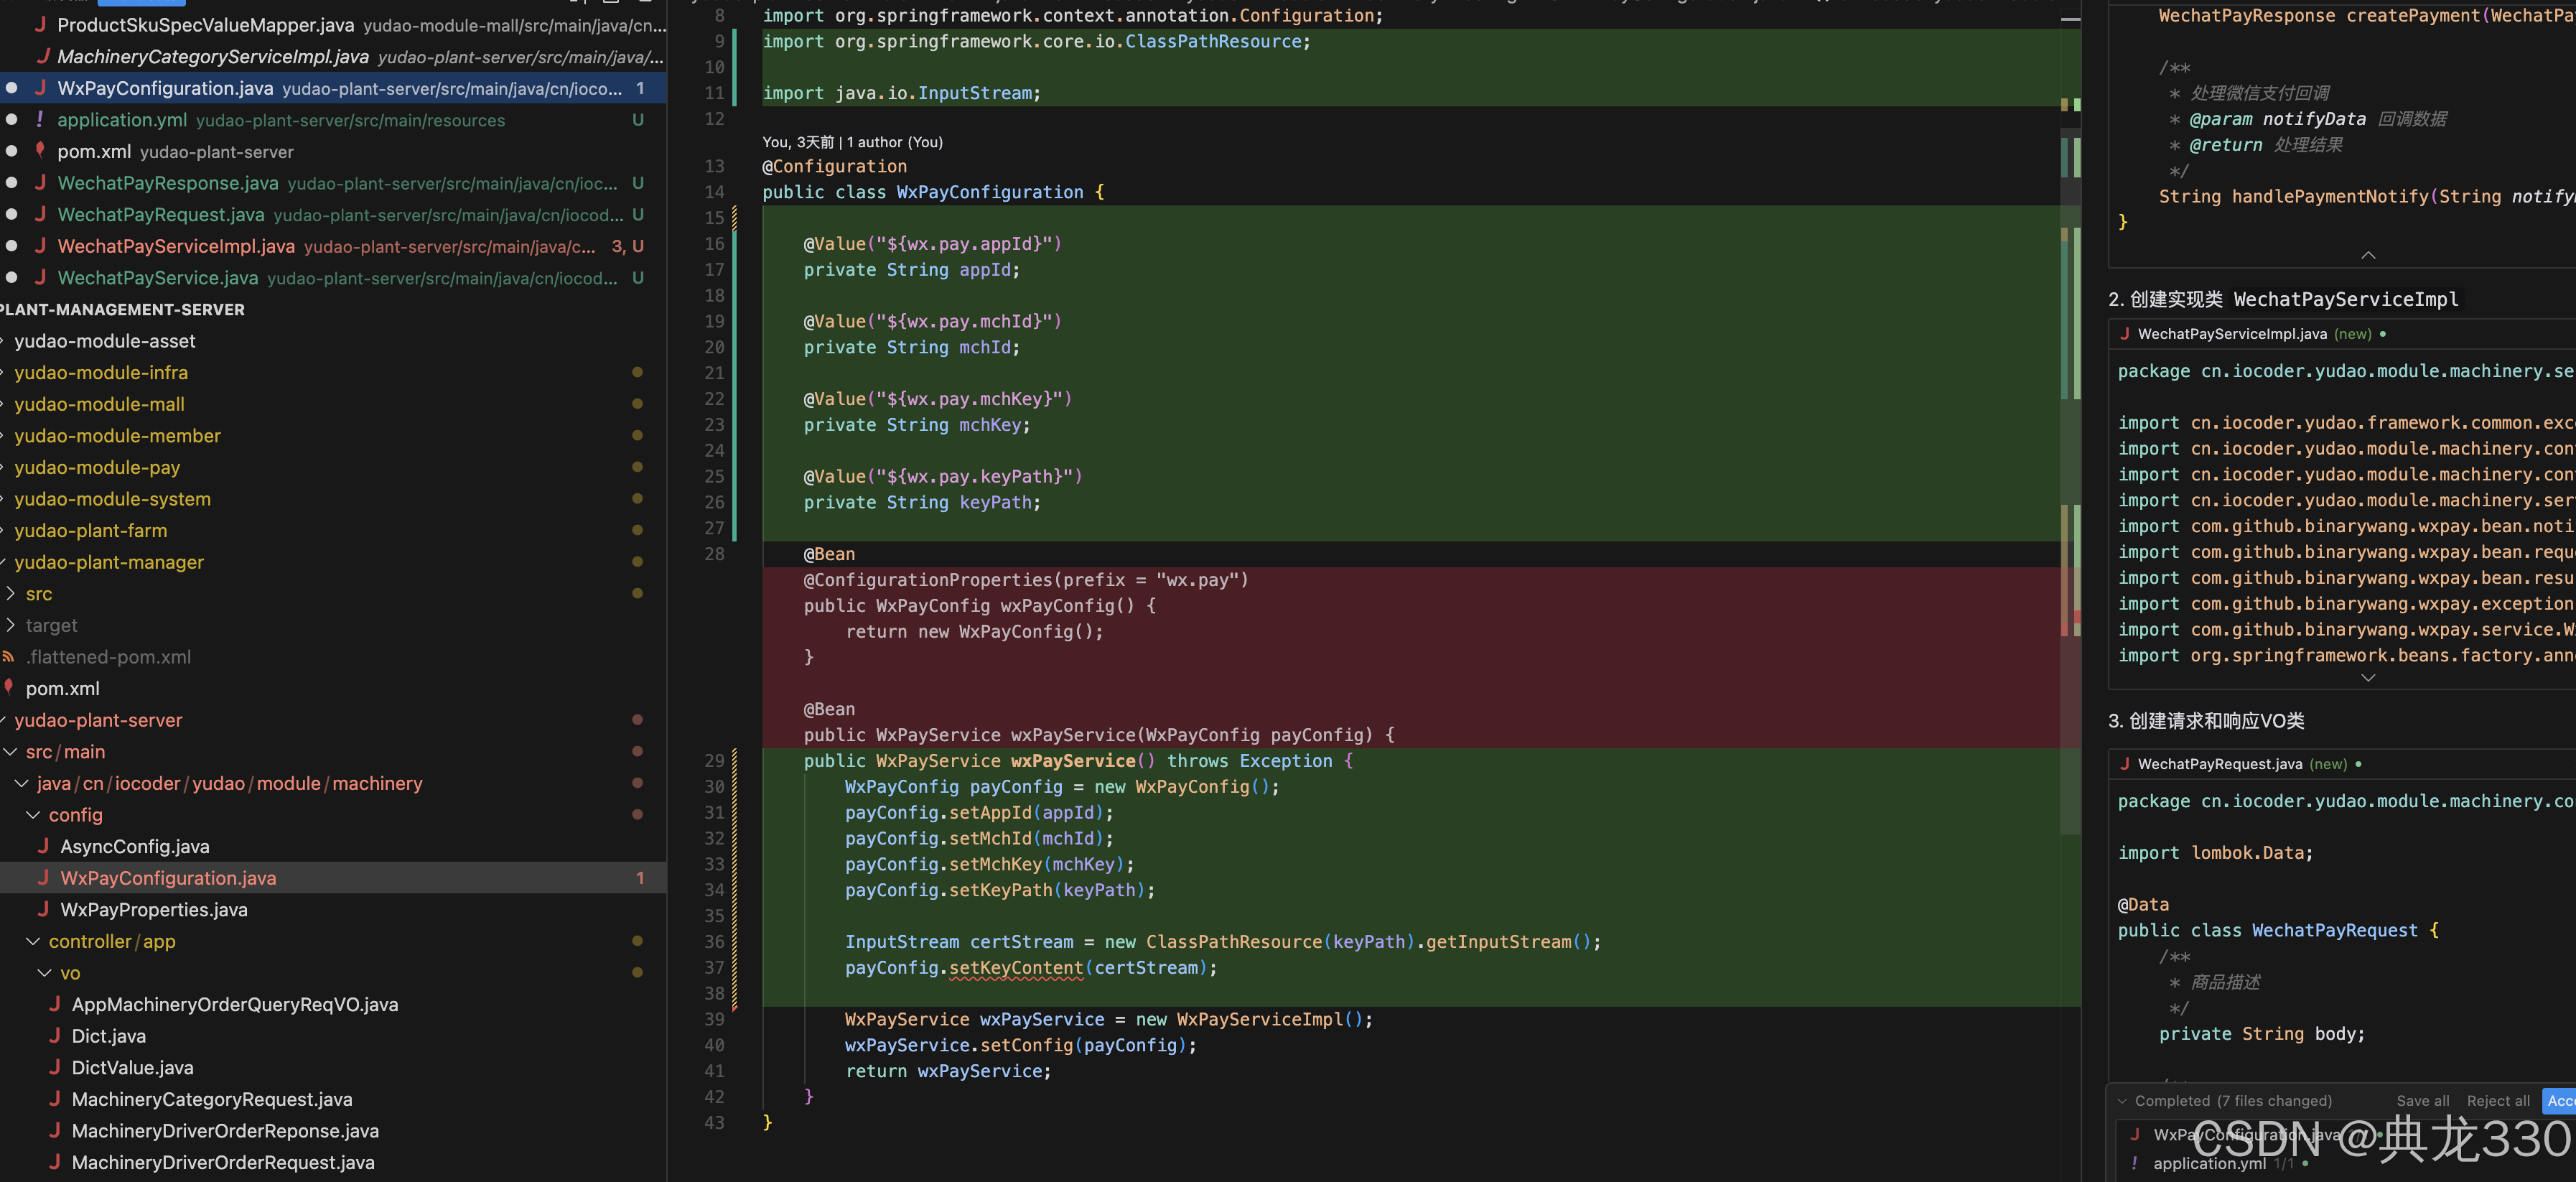Image resolution: width=2576 pixels, height=1182 pixels.
Task: Click Save all in chat panel
Action: [x=2422, y=1101]
